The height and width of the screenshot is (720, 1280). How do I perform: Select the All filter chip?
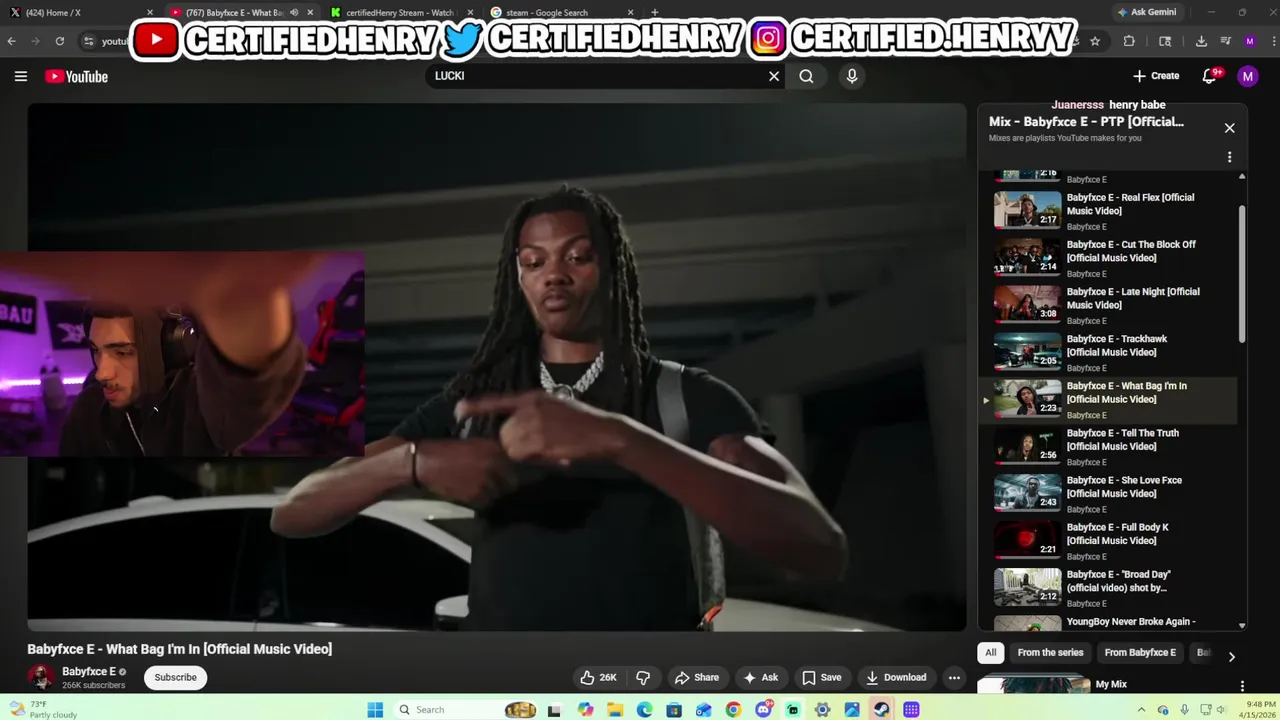[990, 653]
